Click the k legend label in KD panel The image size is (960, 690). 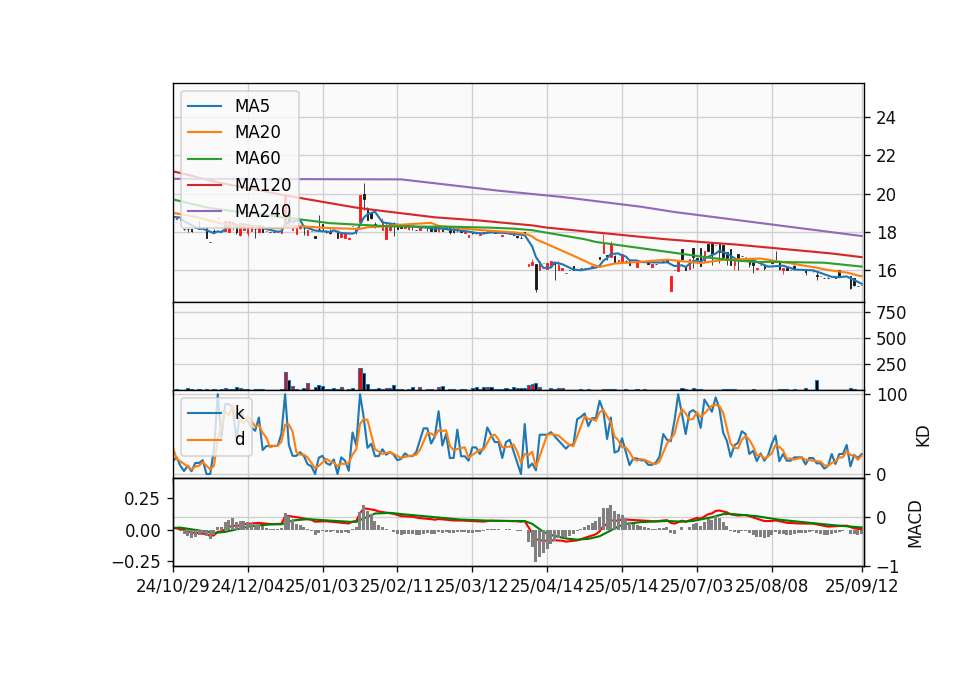tap(239, 413)
